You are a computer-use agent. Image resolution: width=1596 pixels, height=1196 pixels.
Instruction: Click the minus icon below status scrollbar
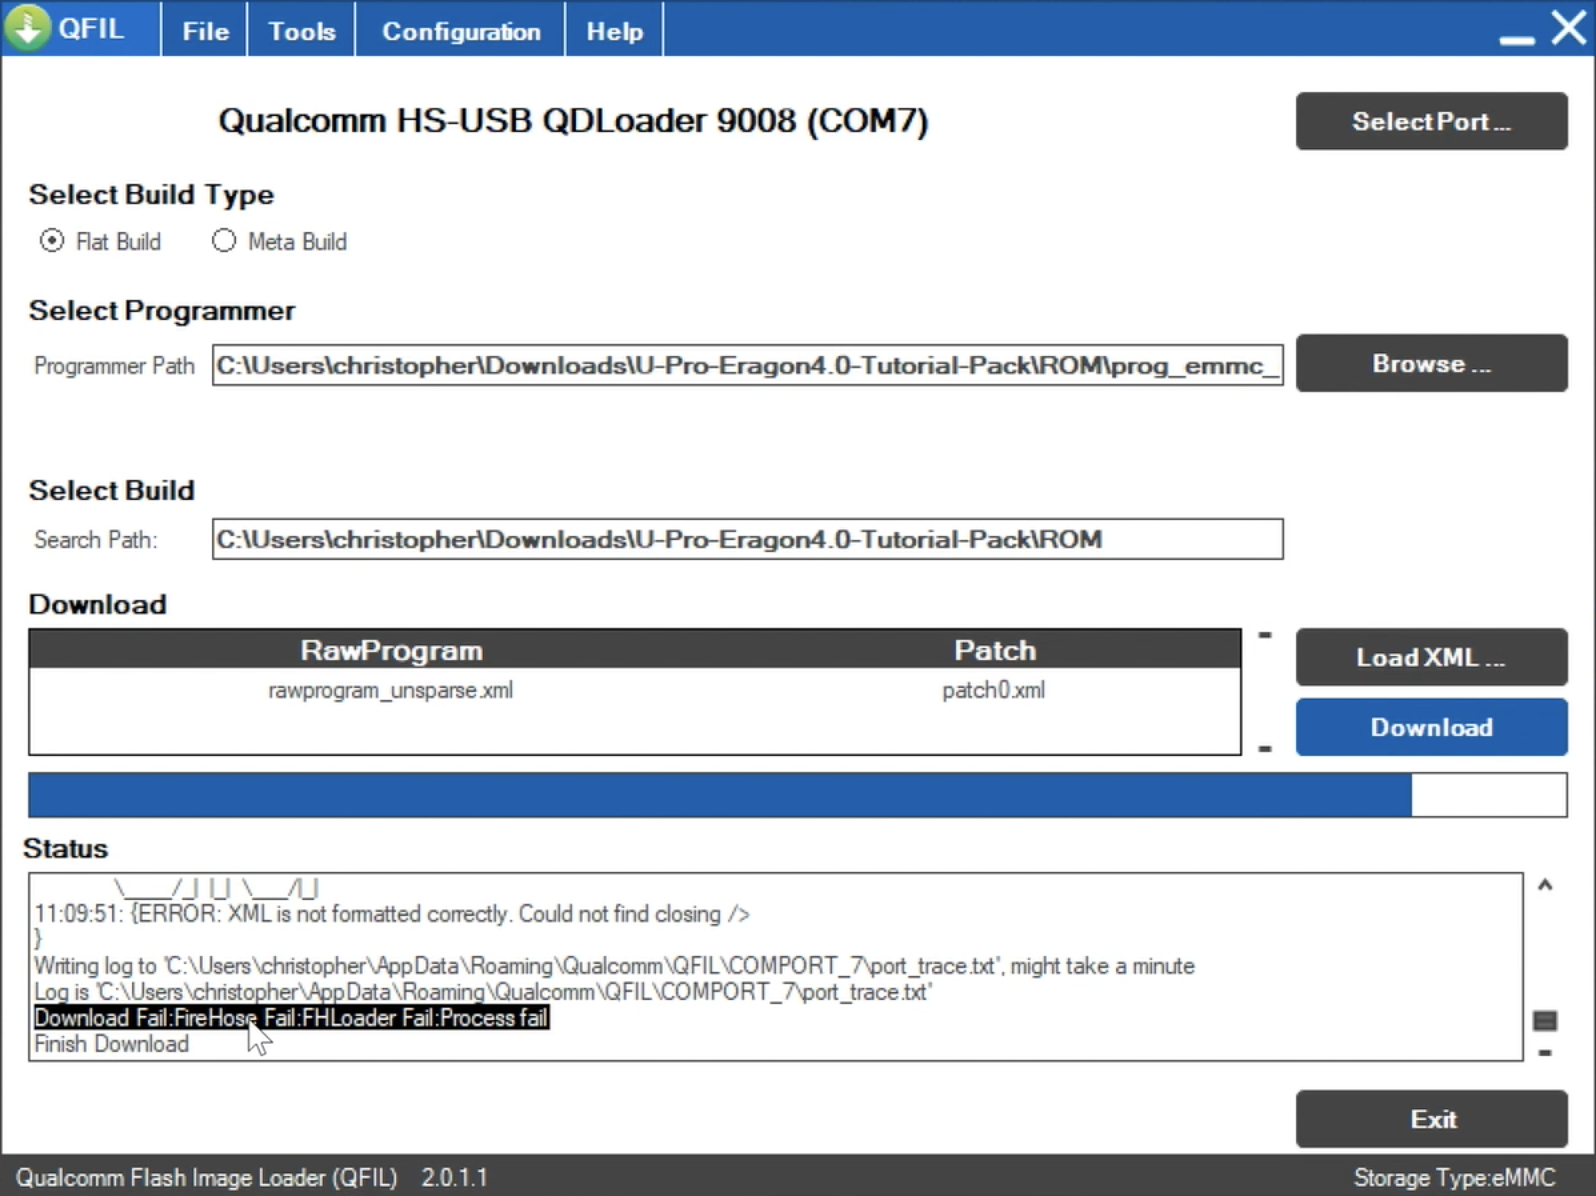(x=1545, y=1052)
